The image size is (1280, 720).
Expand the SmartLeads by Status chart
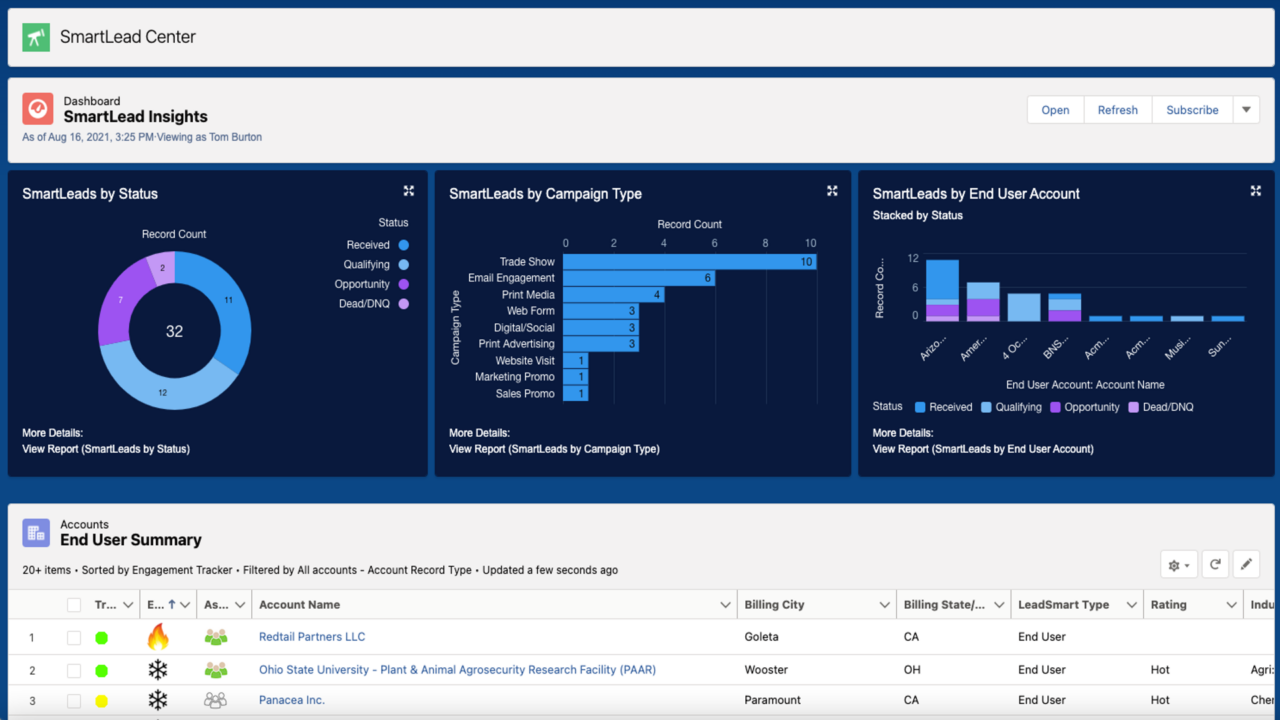[x=408, y=191]
